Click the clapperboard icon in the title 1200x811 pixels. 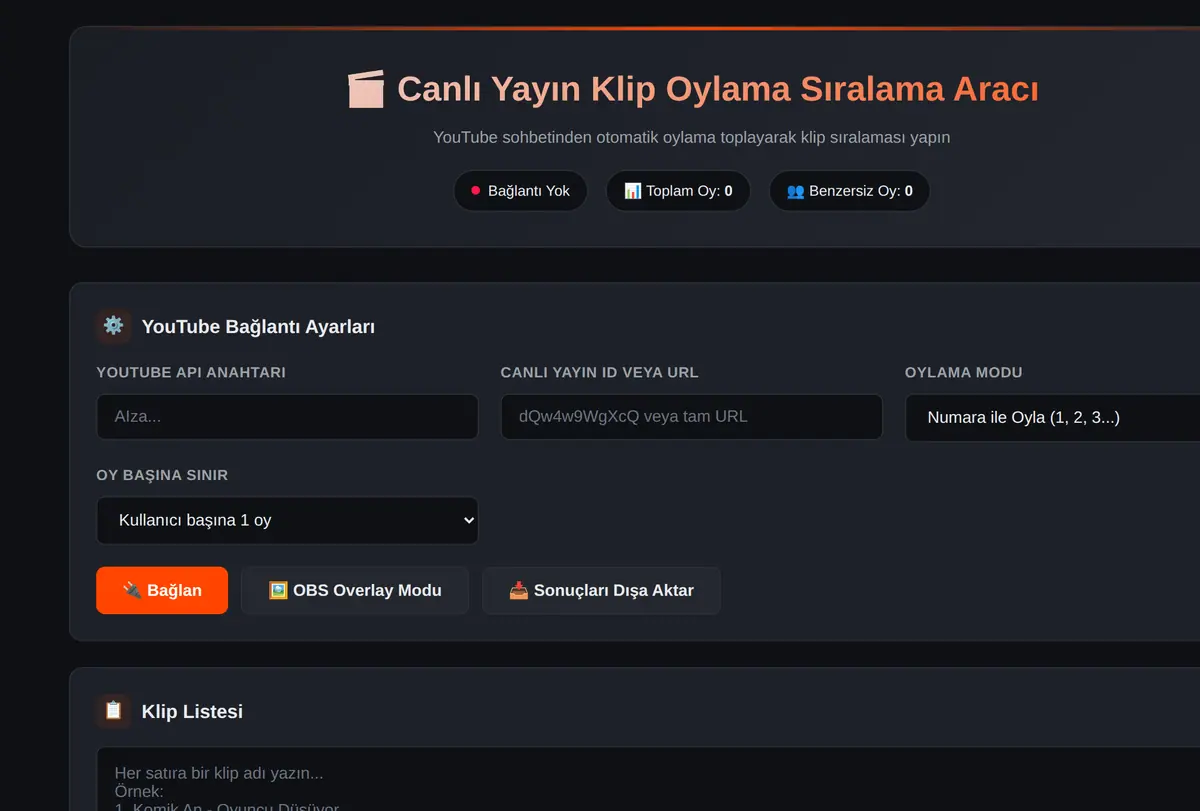pos(365,89)
